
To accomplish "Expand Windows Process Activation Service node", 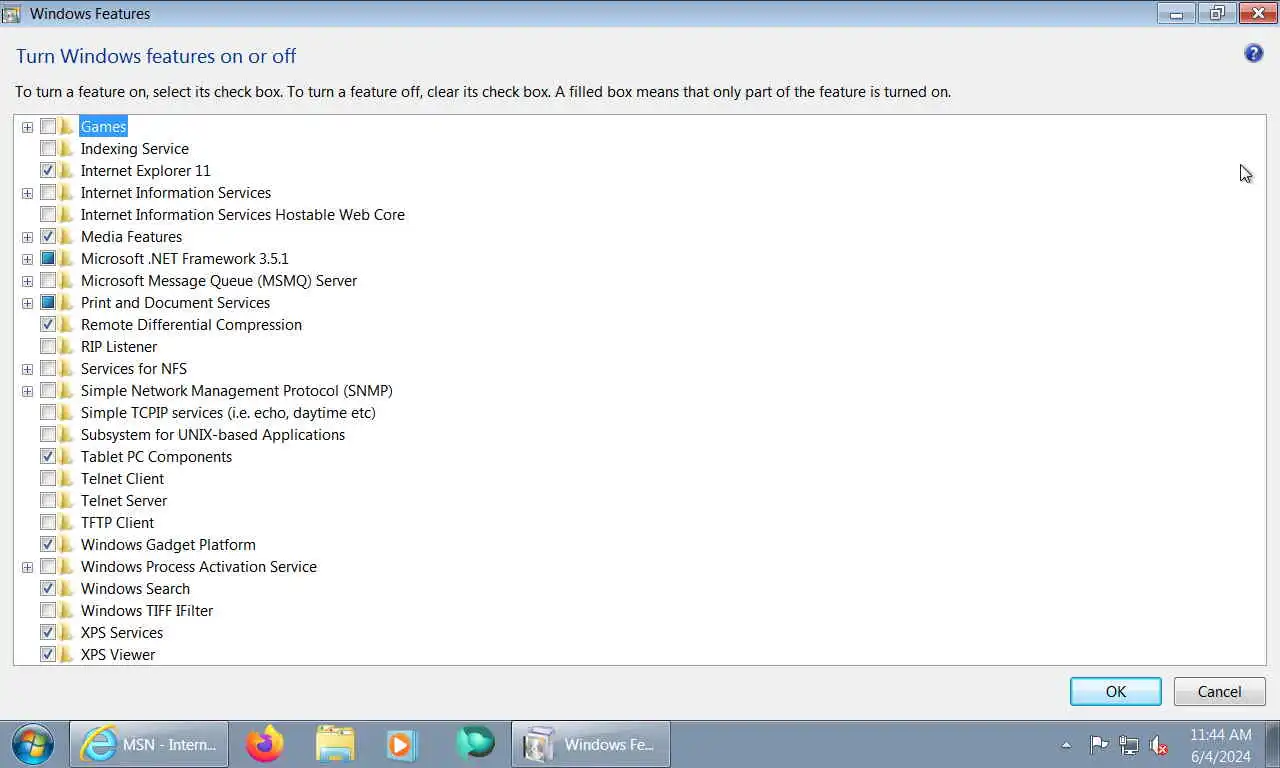I will click(x=27, y=567).
